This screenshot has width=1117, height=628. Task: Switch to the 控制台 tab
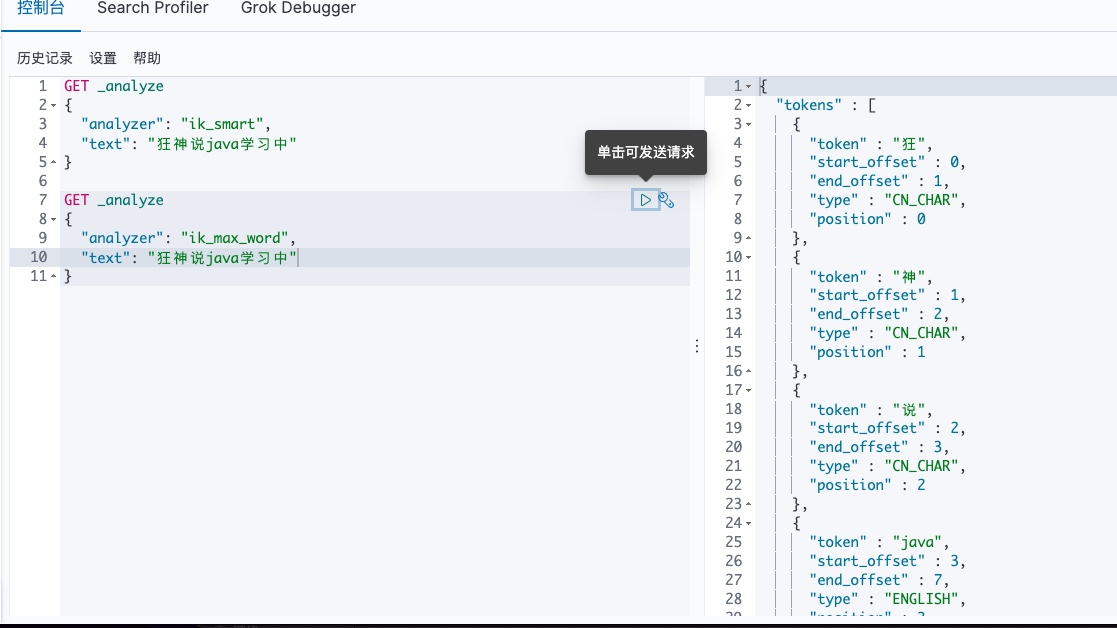pyautogui.click(x=41, y=8)
